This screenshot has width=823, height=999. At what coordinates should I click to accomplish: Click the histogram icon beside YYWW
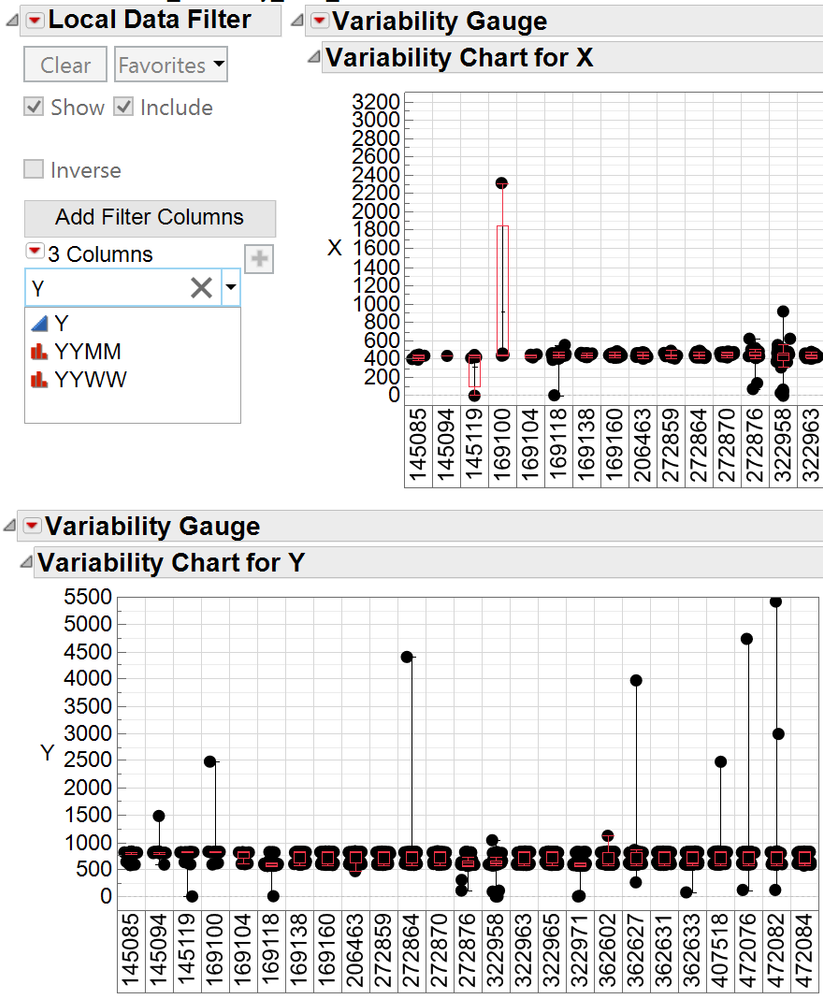tap(40, 379)
